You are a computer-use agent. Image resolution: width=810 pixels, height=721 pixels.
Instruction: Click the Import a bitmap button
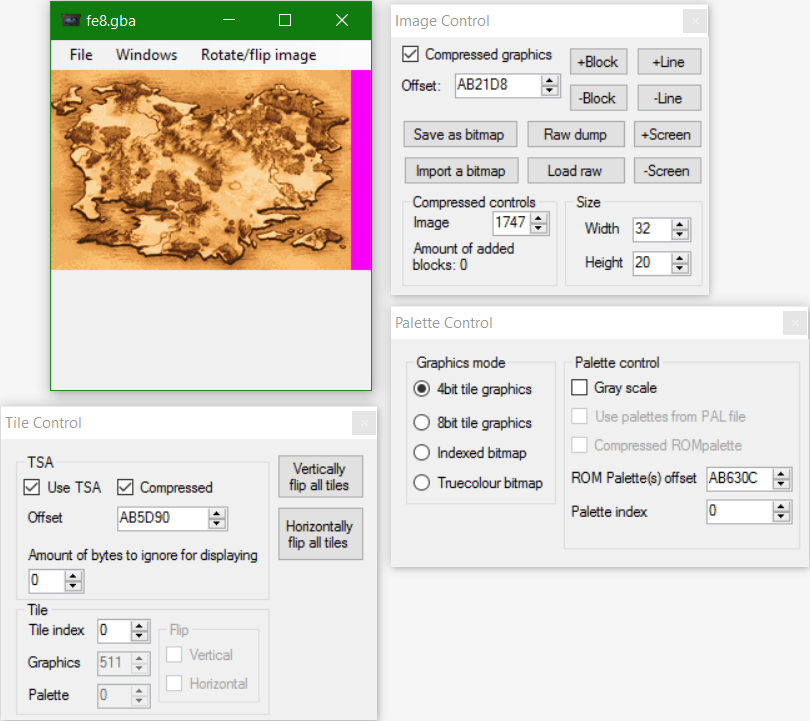459,171
